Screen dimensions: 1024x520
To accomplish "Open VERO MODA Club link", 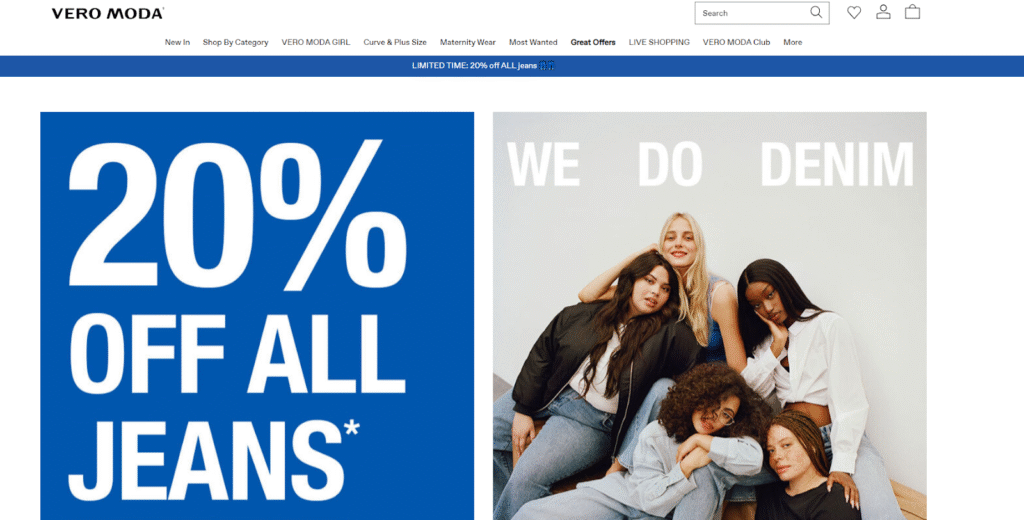I will (x=736, y=42).
